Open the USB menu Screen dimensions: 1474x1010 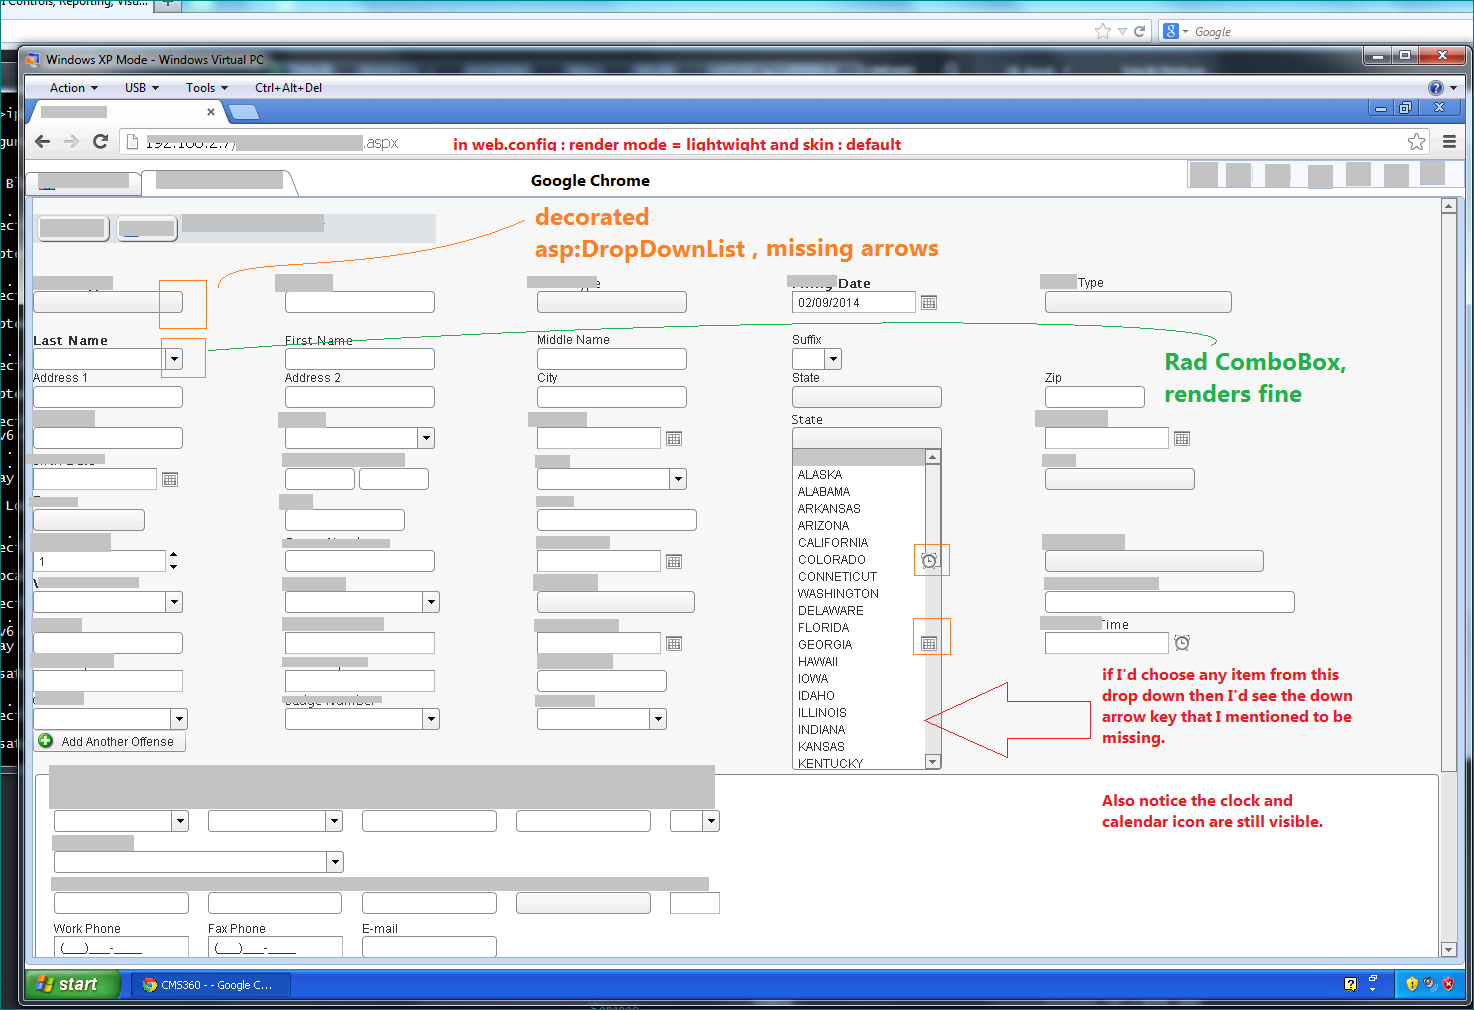coord(142,88)
